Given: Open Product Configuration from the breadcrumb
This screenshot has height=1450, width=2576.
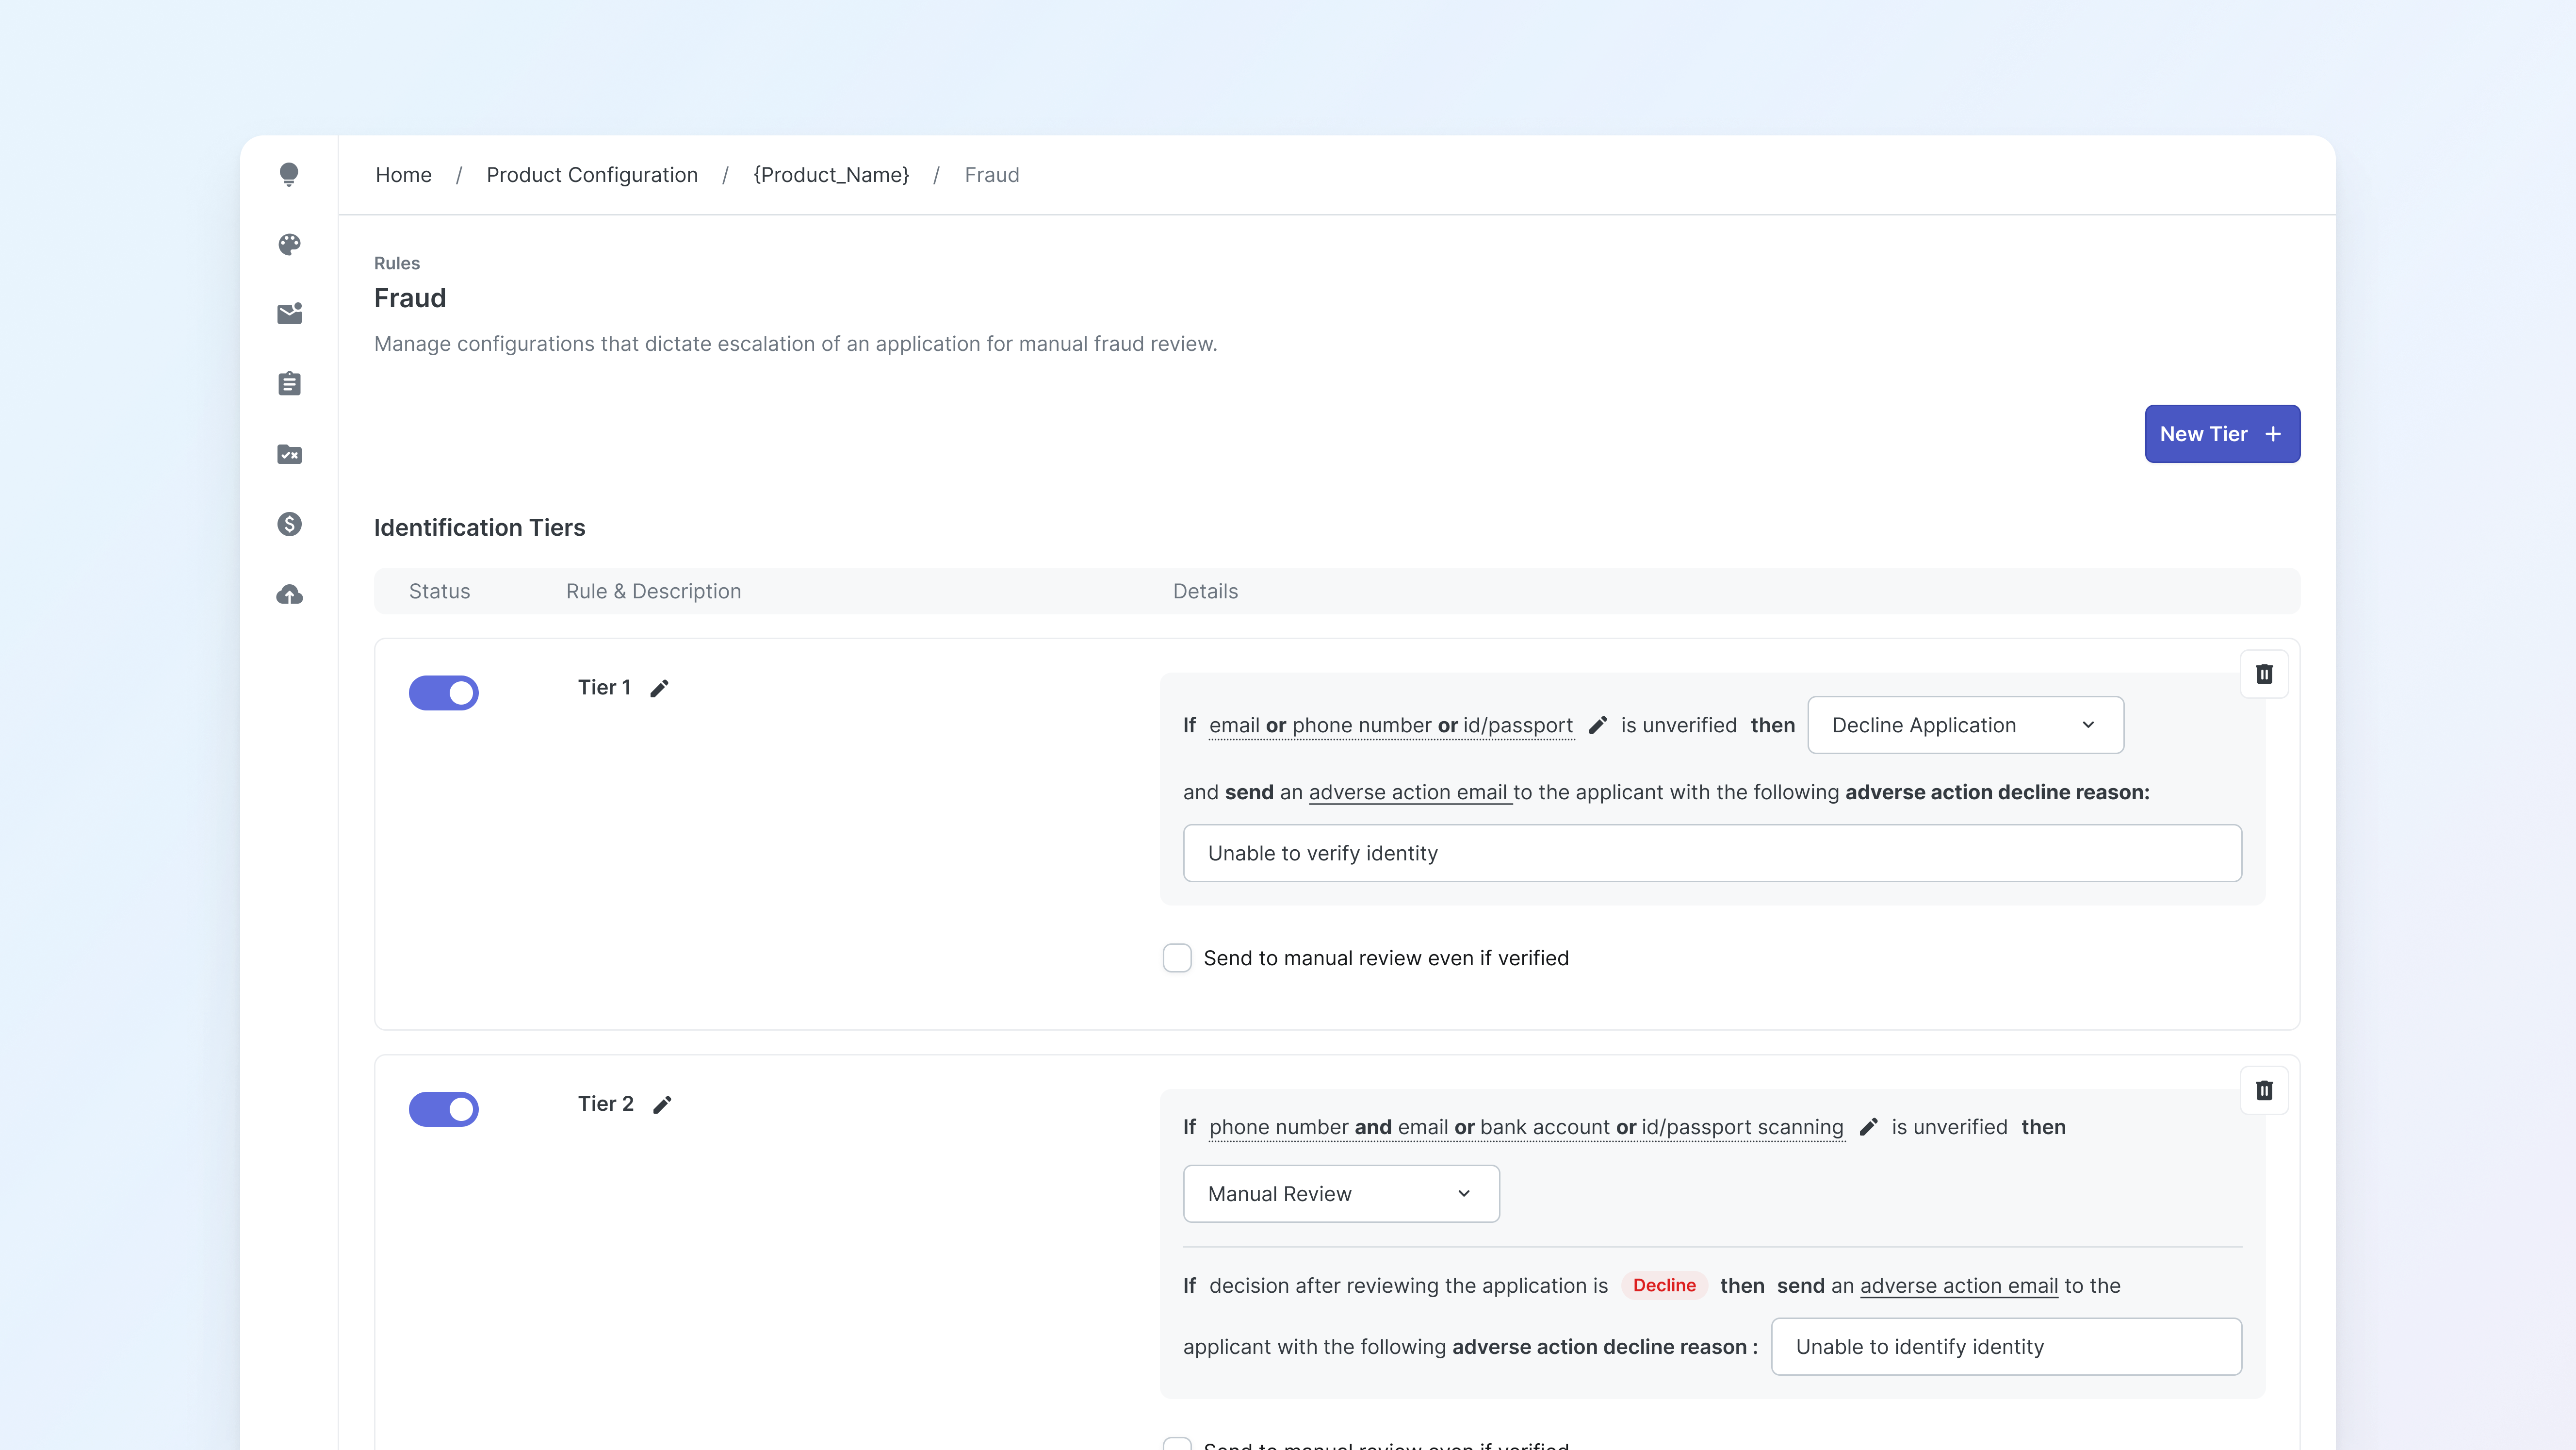Looking at the screenshot, I should 592,174.
